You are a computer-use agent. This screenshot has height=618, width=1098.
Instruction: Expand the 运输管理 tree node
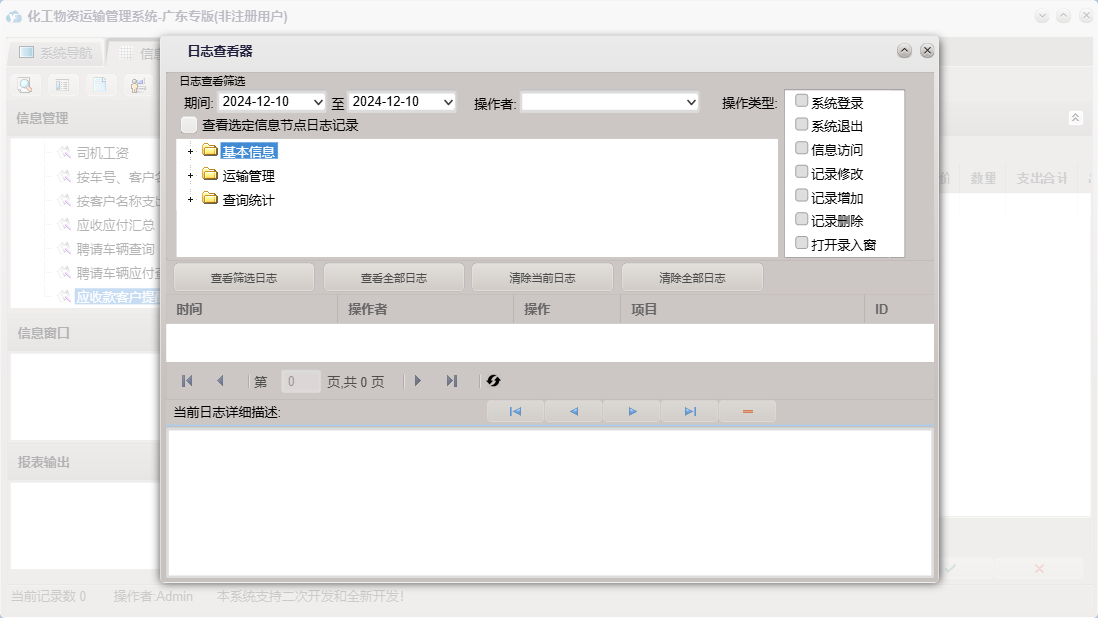(190, 176)
